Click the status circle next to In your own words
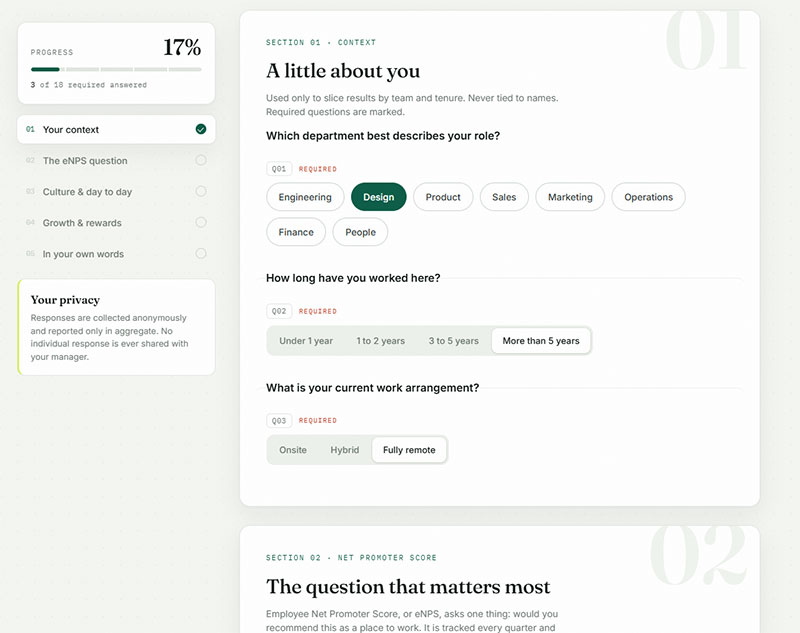800x633 pixels. [201, 254]
